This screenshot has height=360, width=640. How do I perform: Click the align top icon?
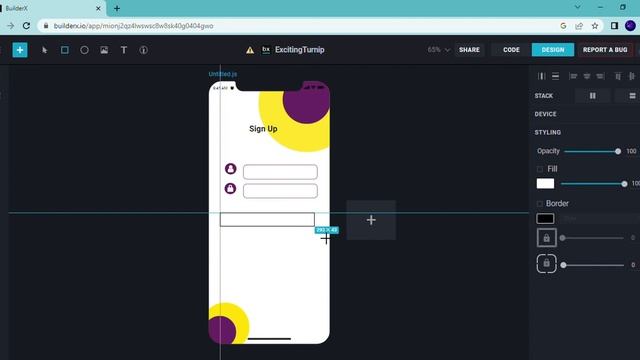[618, 76]
